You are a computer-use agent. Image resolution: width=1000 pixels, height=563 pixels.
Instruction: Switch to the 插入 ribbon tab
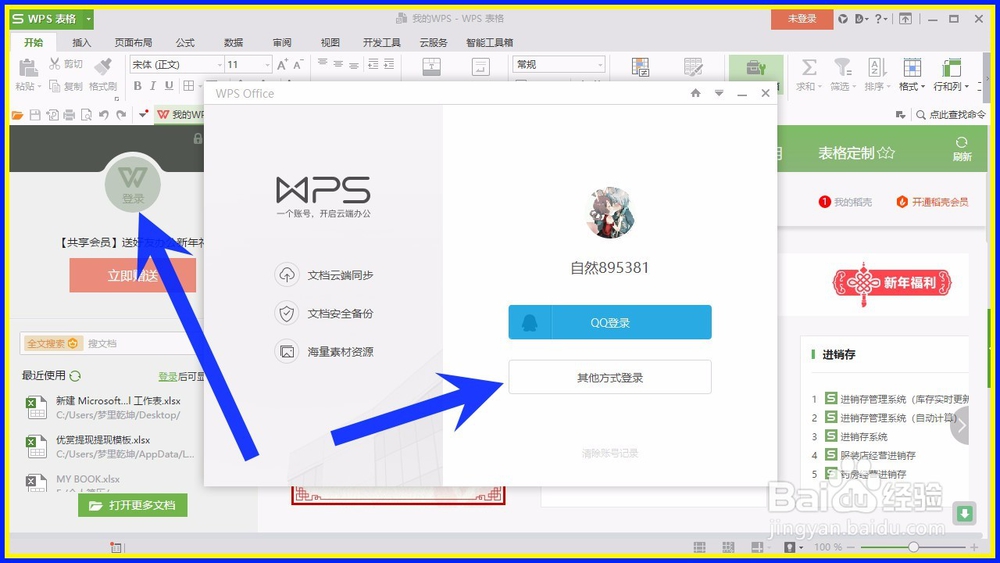pos(82,43)
